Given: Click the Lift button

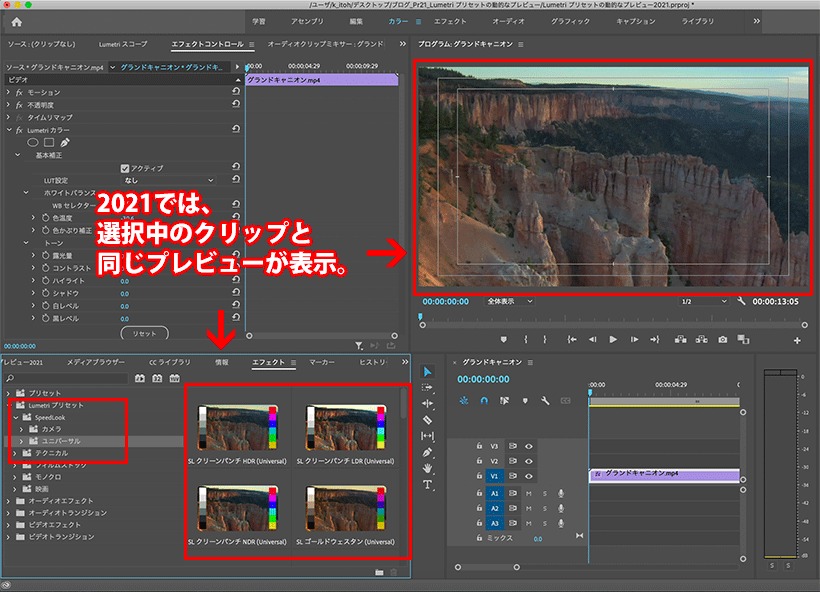Looking at the screenshot, I should (x=680, y=339).
